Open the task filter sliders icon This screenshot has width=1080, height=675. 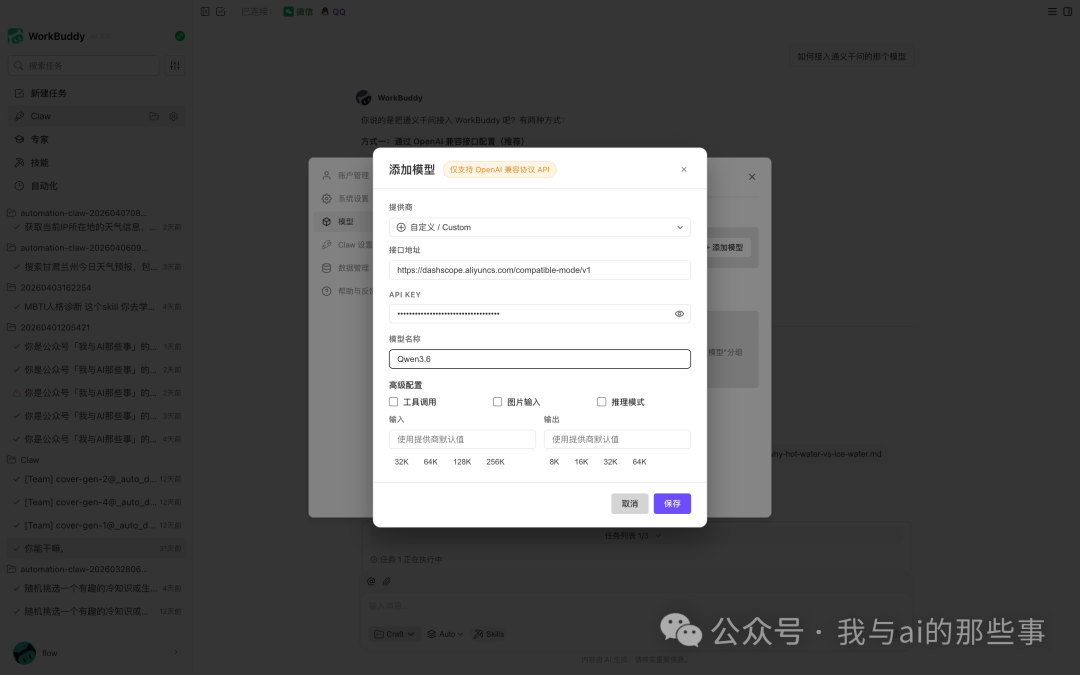175,65
